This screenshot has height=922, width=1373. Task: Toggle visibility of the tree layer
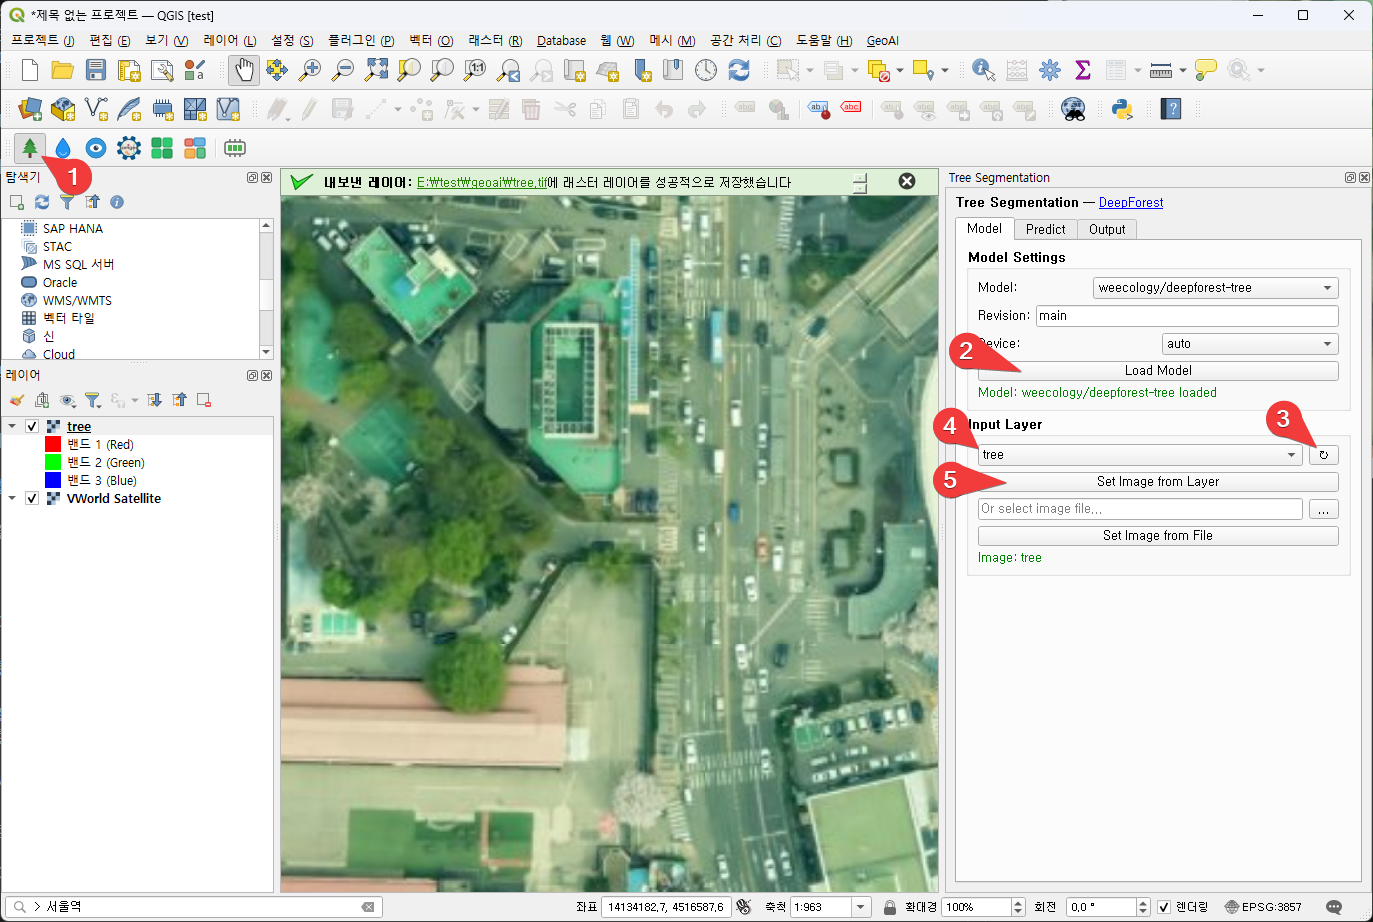(x=32, y=427)
